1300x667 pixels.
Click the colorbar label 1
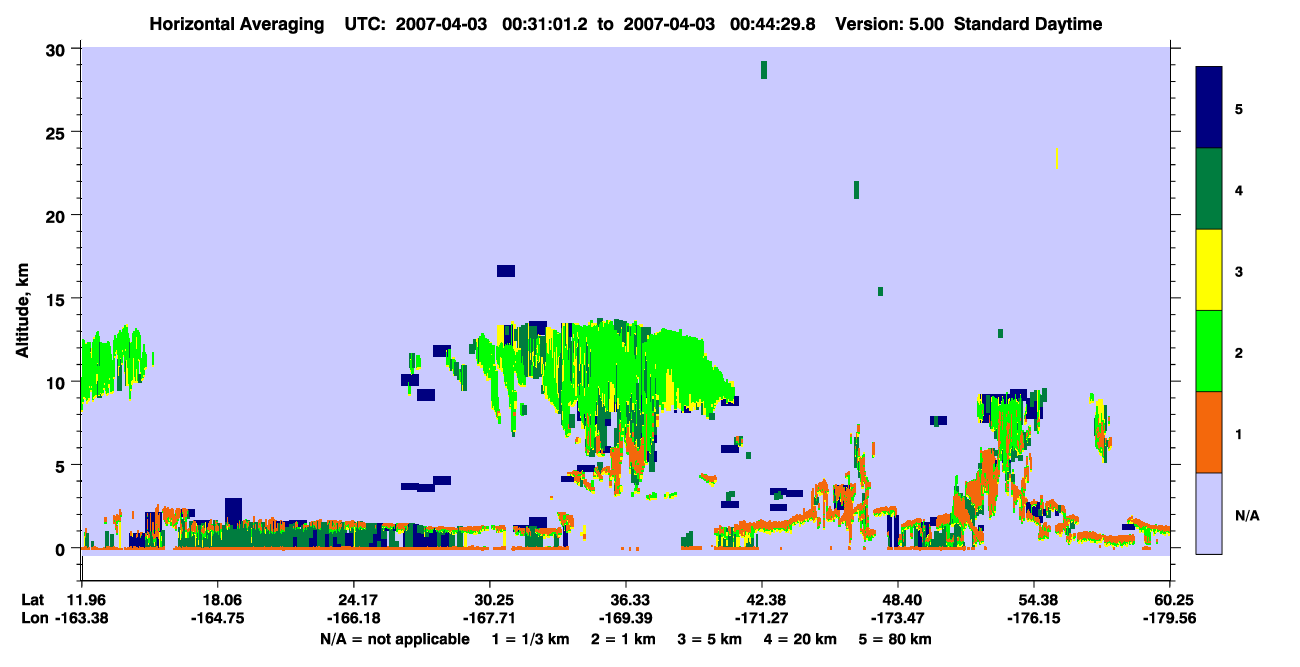coord(1239,432)
